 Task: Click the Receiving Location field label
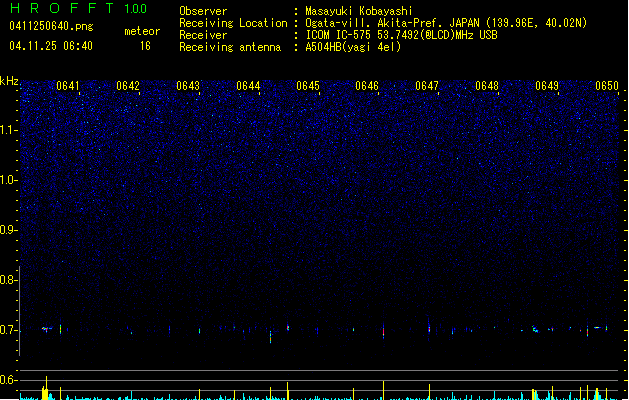233,23
